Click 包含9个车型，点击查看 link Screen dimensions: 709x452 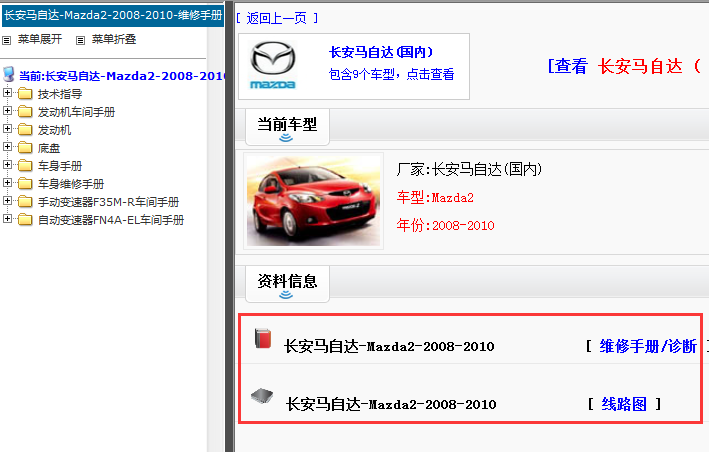pyautogui.click(x=391, y=74)
